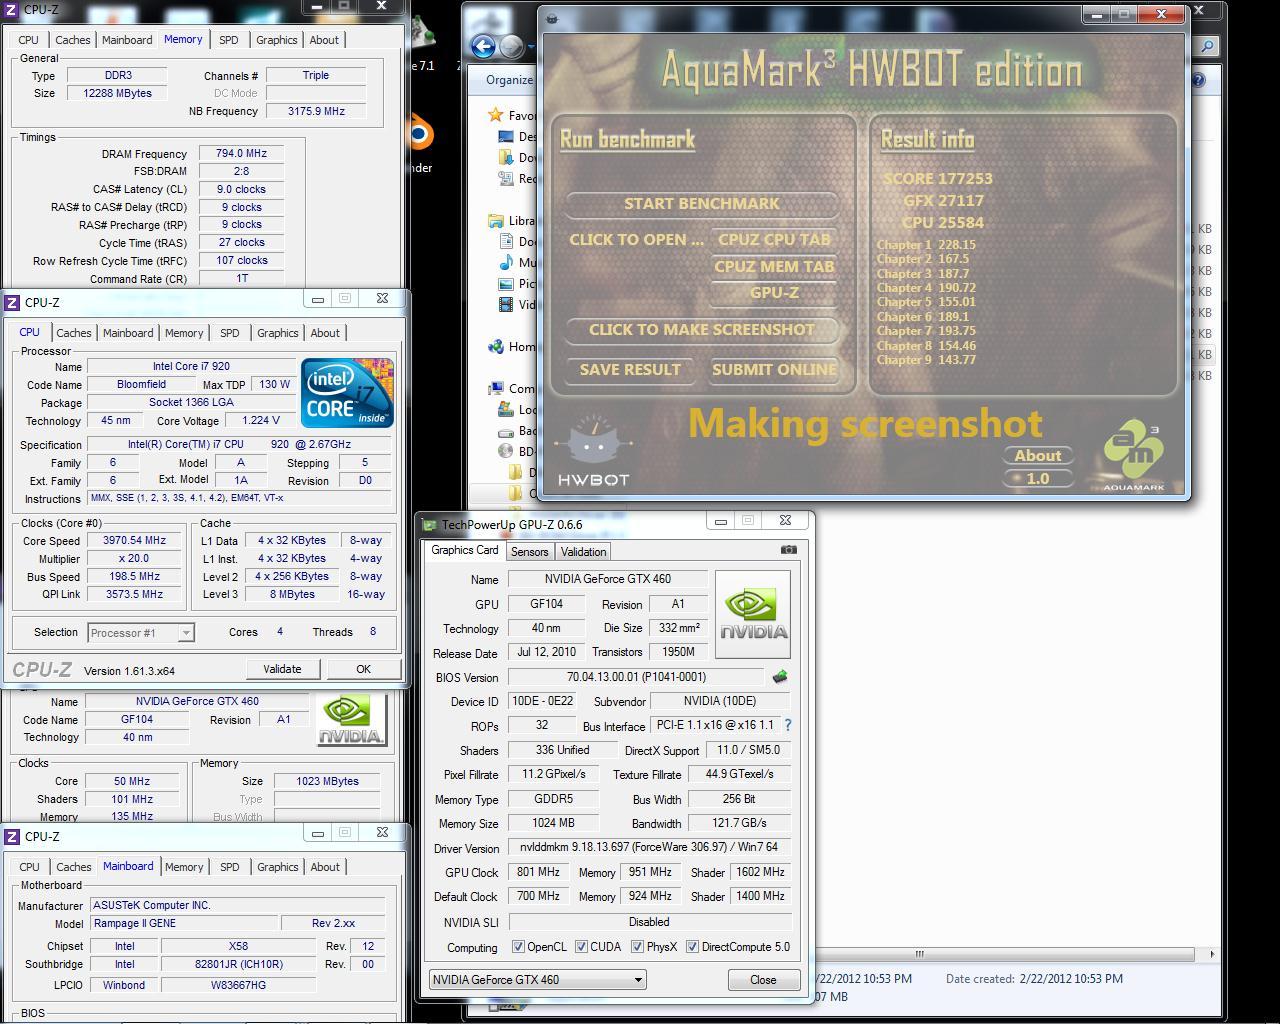Viewport: 1280px width, 1024px height.
Task: Click the BIOS save chip icon in GPU-Z
Action: coord(779,677)
